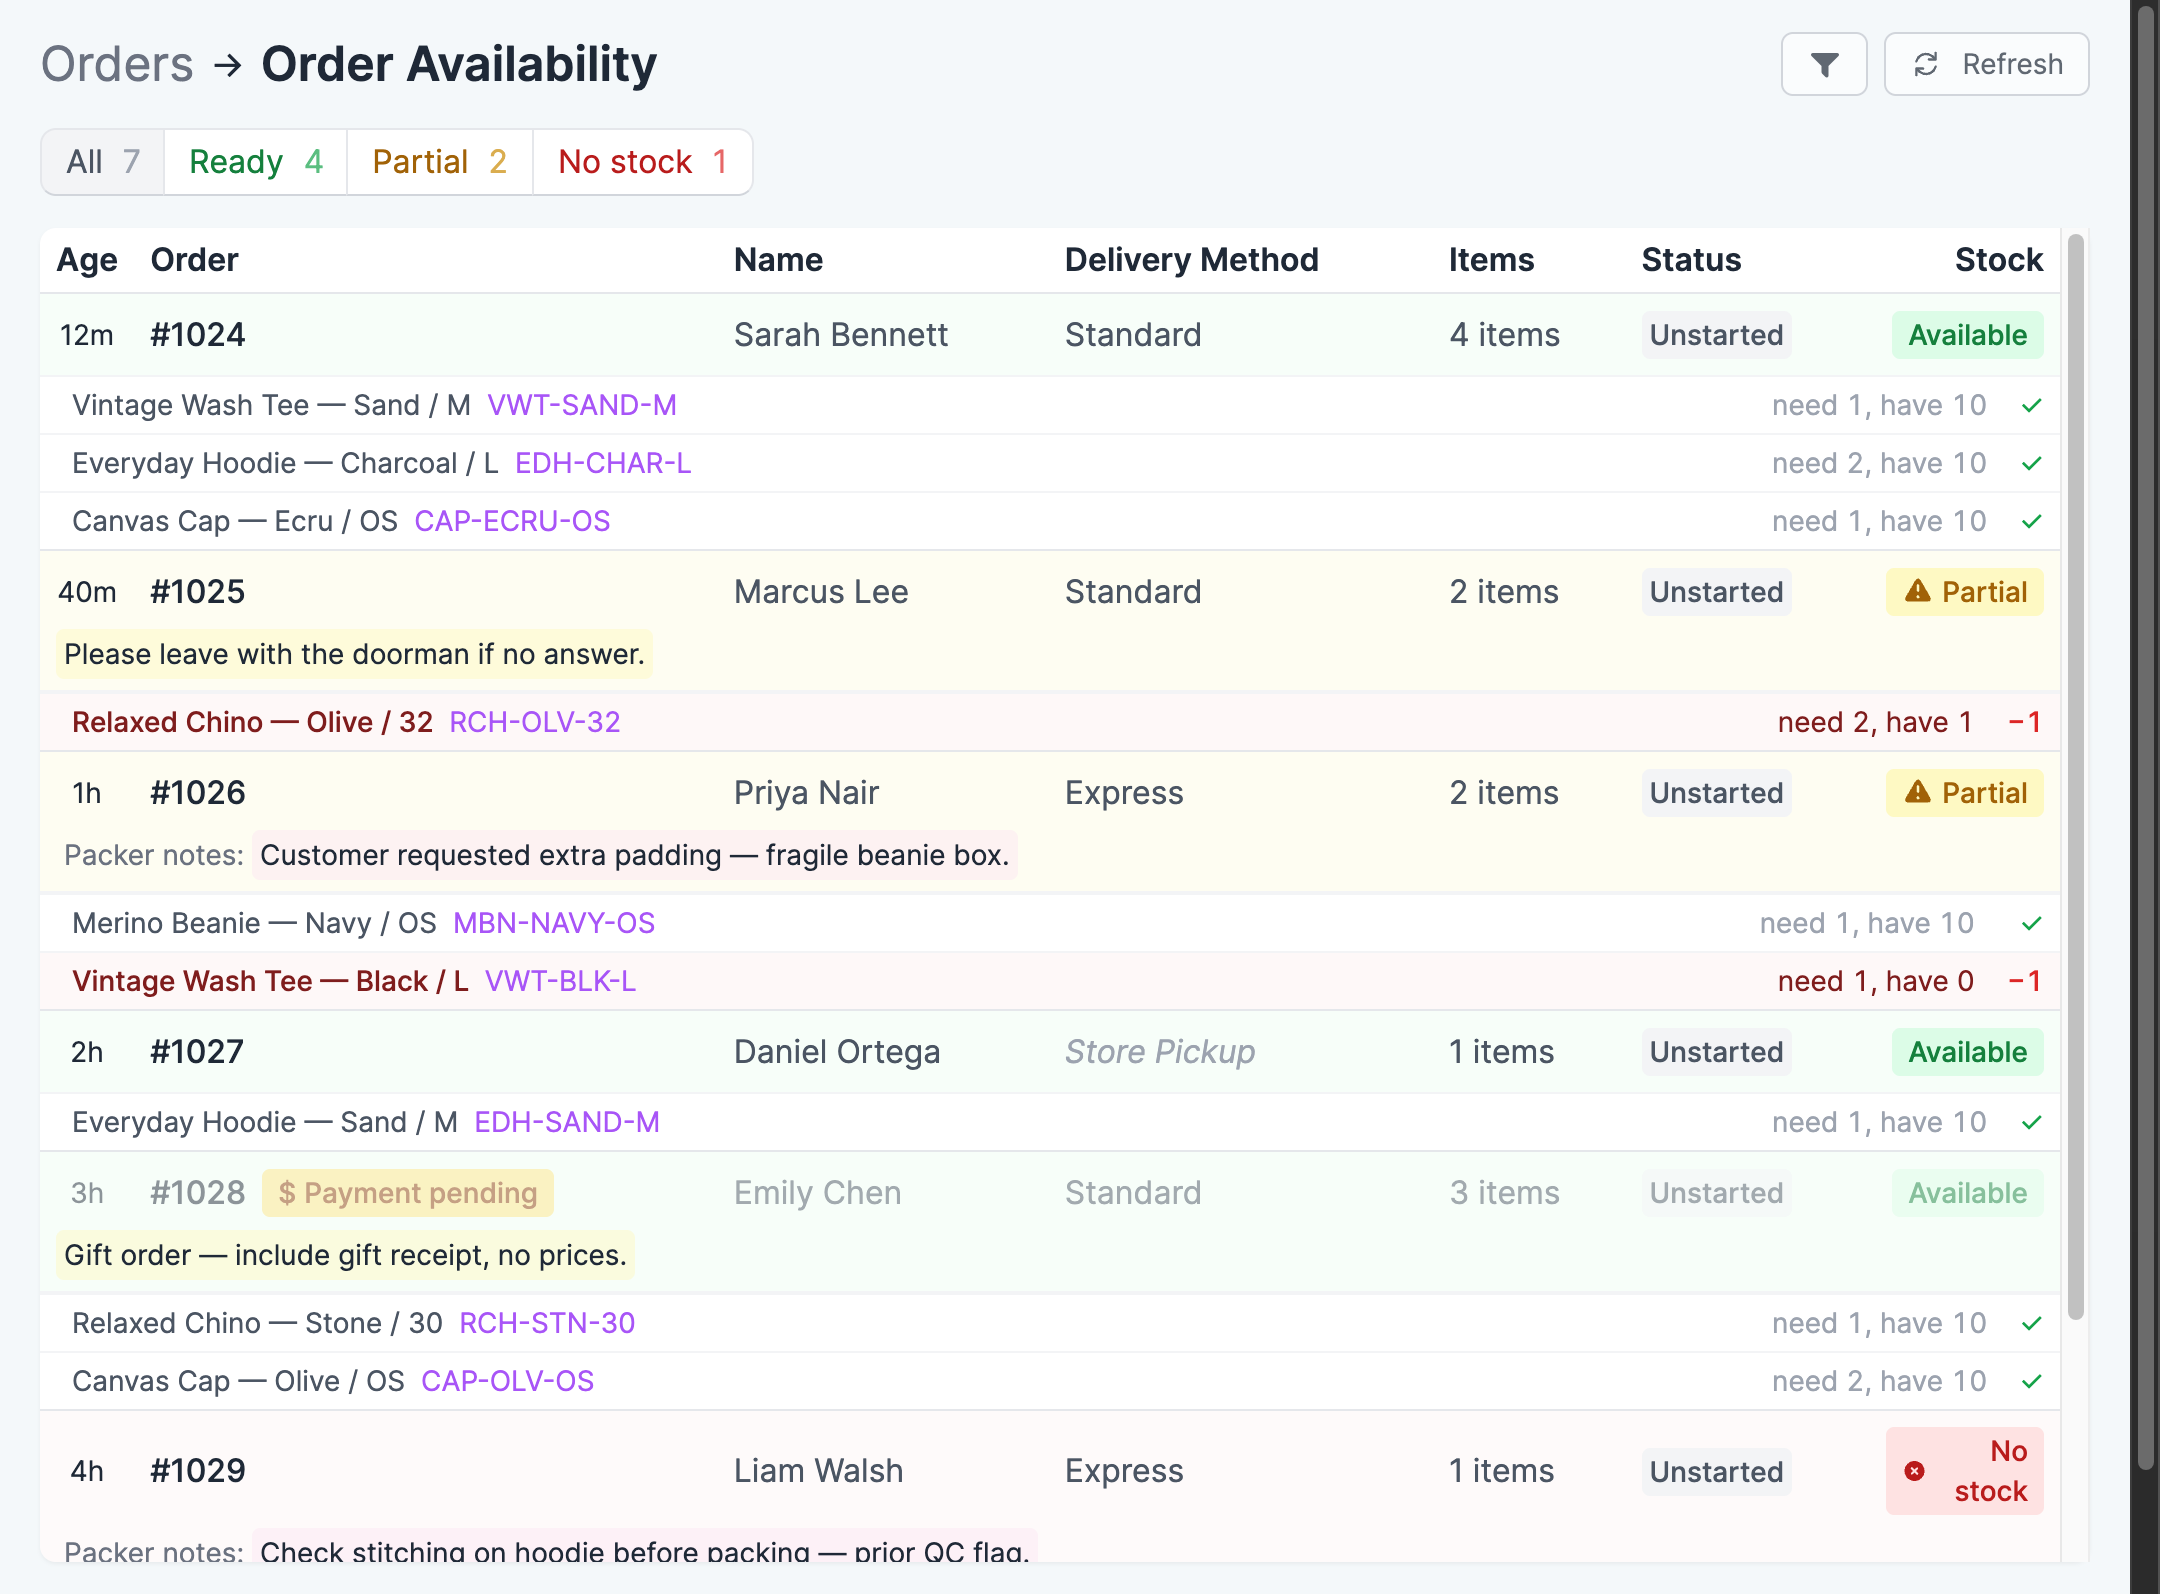Click Unstarted status for Liam Walsh
This screenshot has width=2160, height=1594.
pyautogui.click(x=1716, y=1472)
